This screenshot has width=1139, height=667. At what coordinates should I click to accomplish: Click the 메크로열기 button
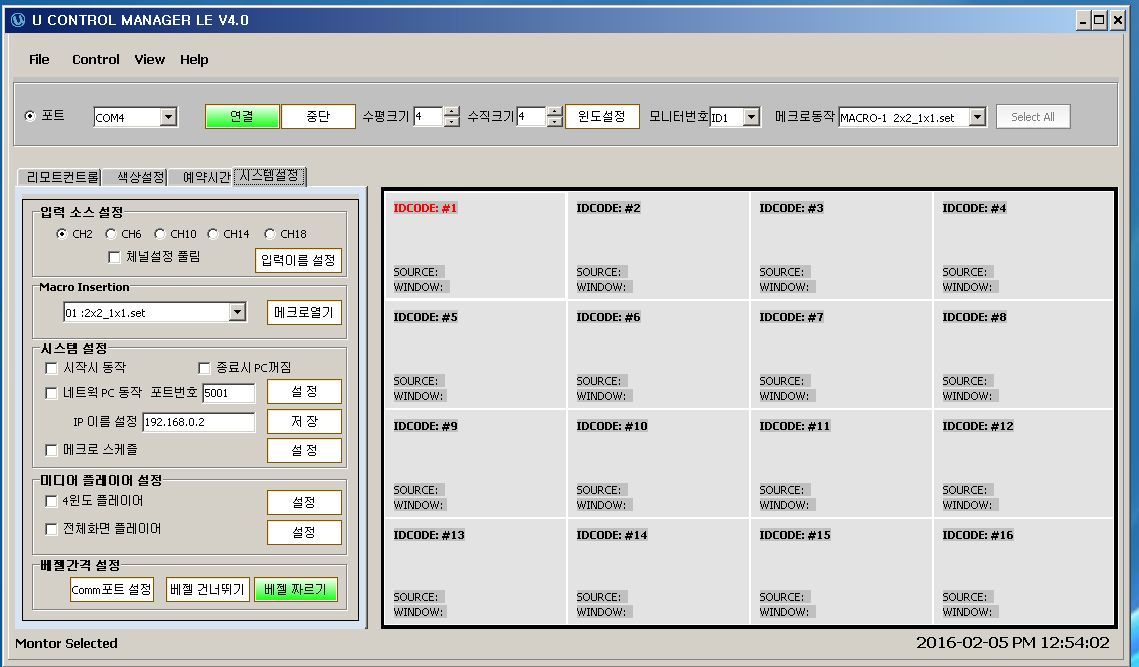[304, 312]
